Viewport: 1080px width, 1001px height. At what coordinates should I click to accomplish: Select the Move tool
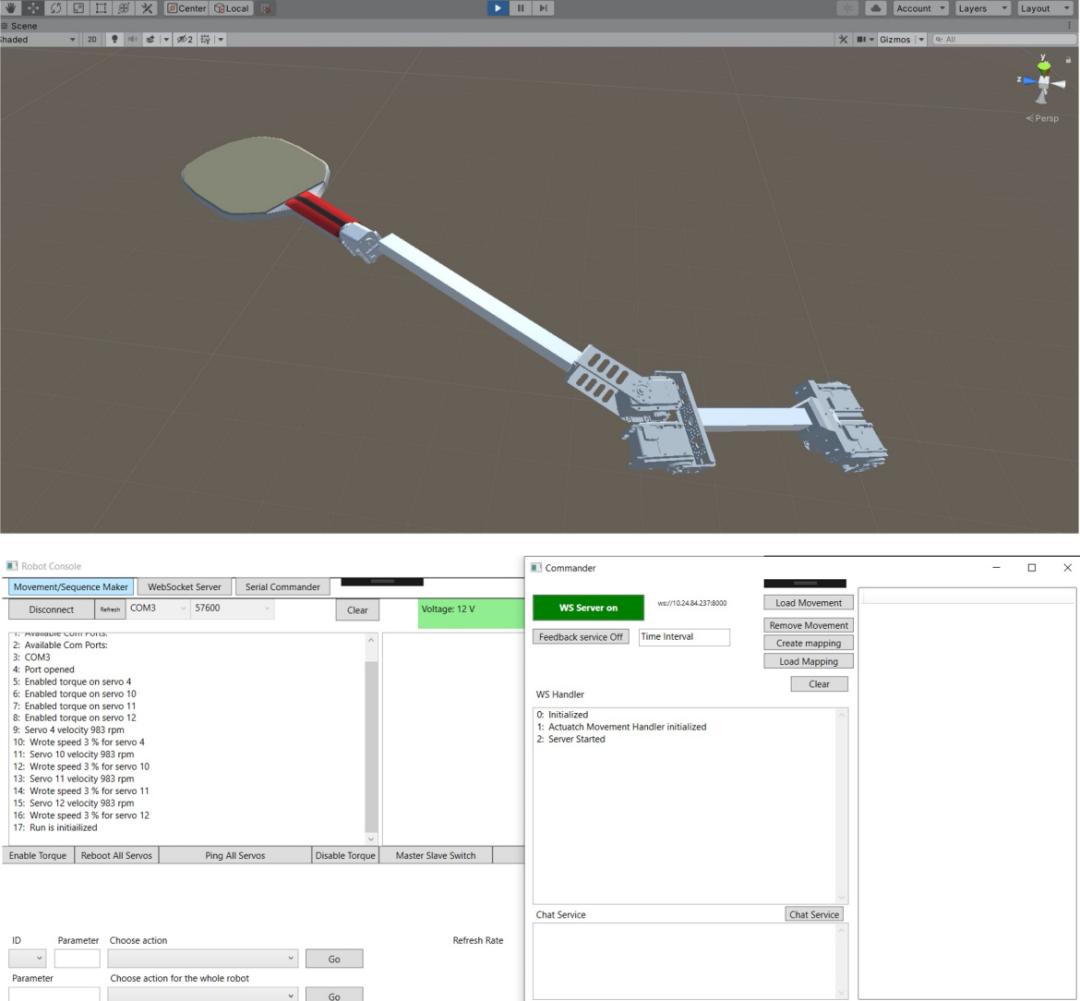click(x=34, y=8)
